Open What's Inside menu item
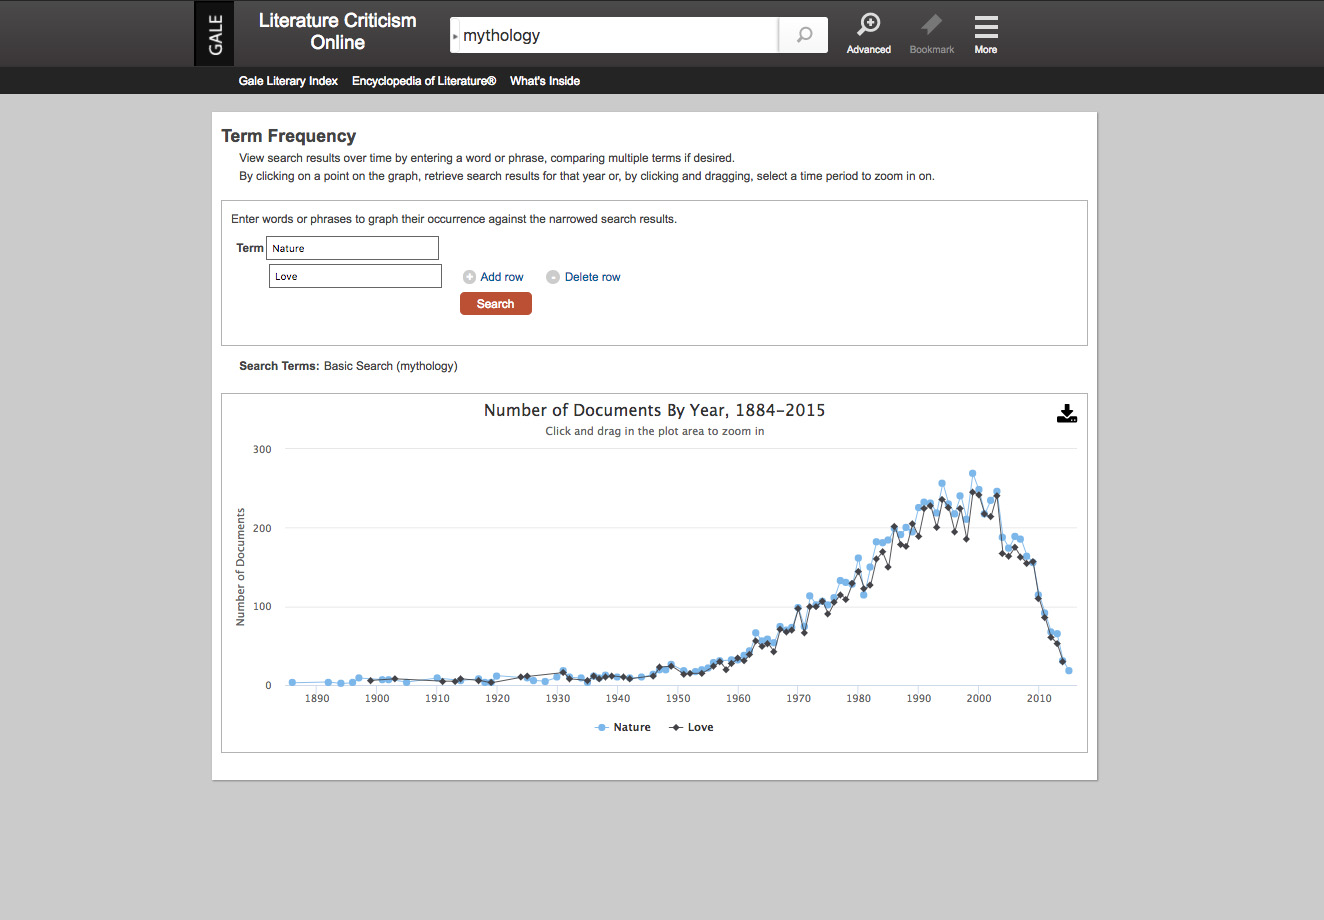The height and width of the screenshot is (920, 1324). (x=545, y=81)
